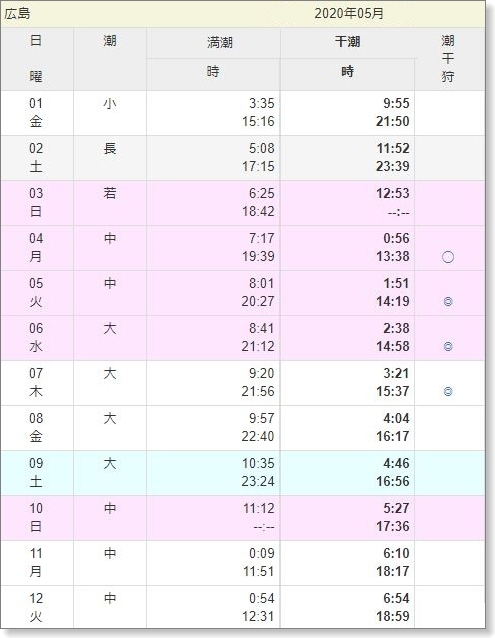Select the 01 金 date cell

pyautogui.click(x=36, y=112)
